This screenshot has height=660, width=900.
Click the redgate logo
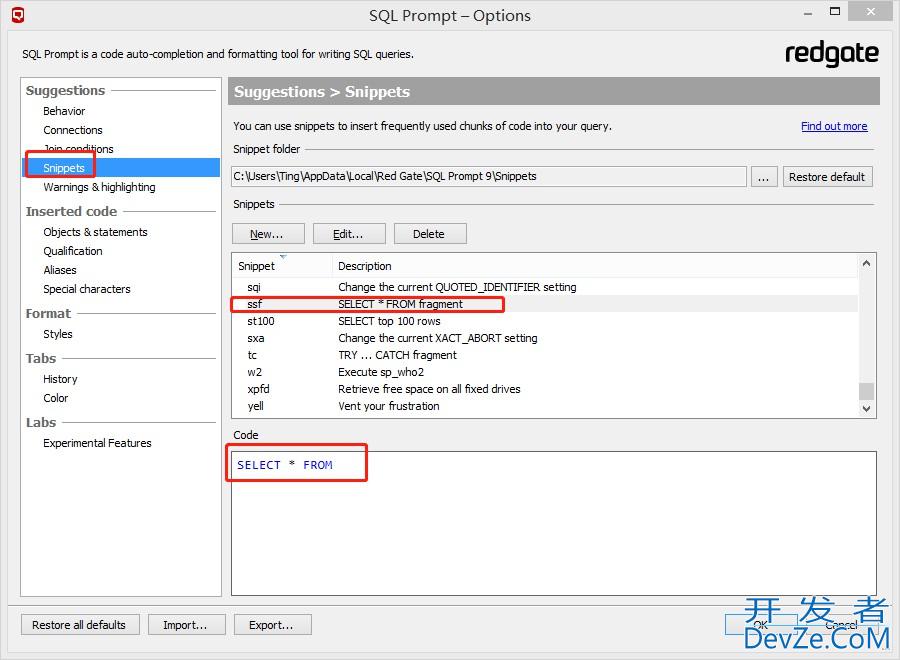(x=832, y=55)
